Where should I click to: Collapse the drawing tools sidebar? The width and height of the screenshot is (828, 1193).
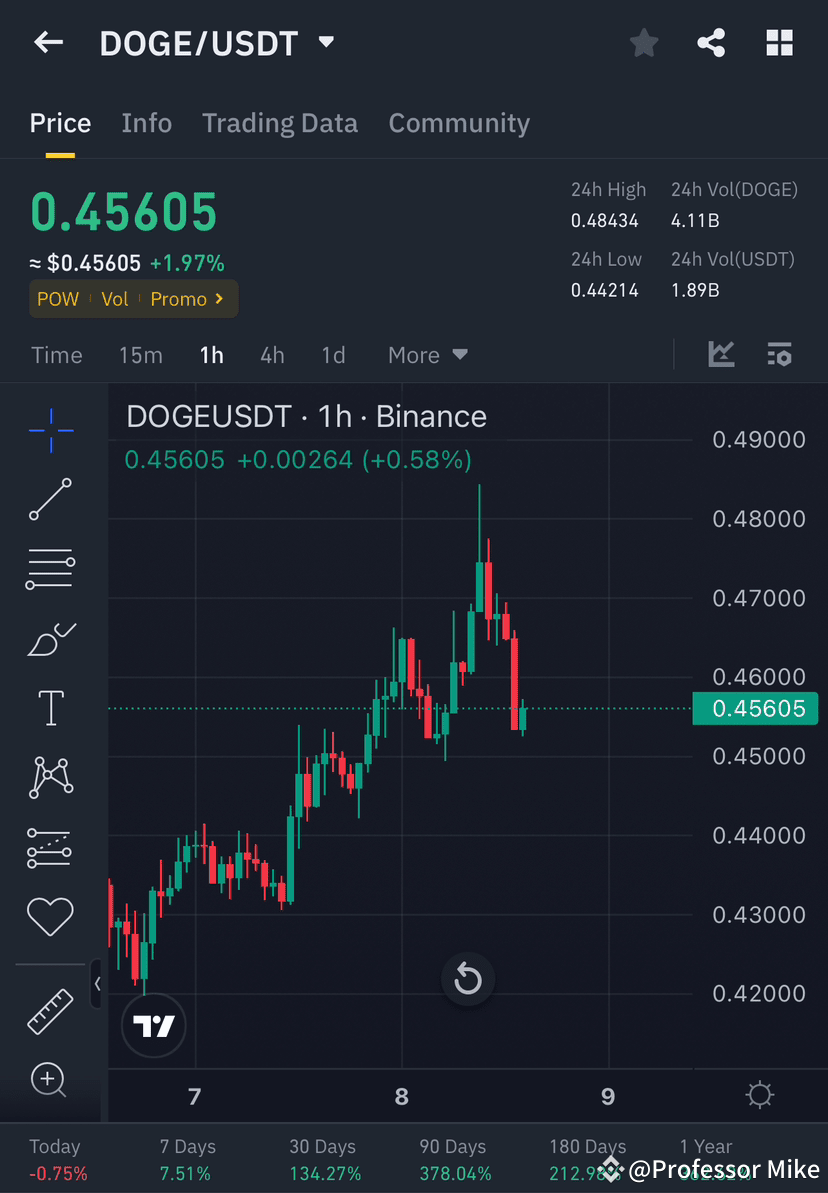[98, 984]
